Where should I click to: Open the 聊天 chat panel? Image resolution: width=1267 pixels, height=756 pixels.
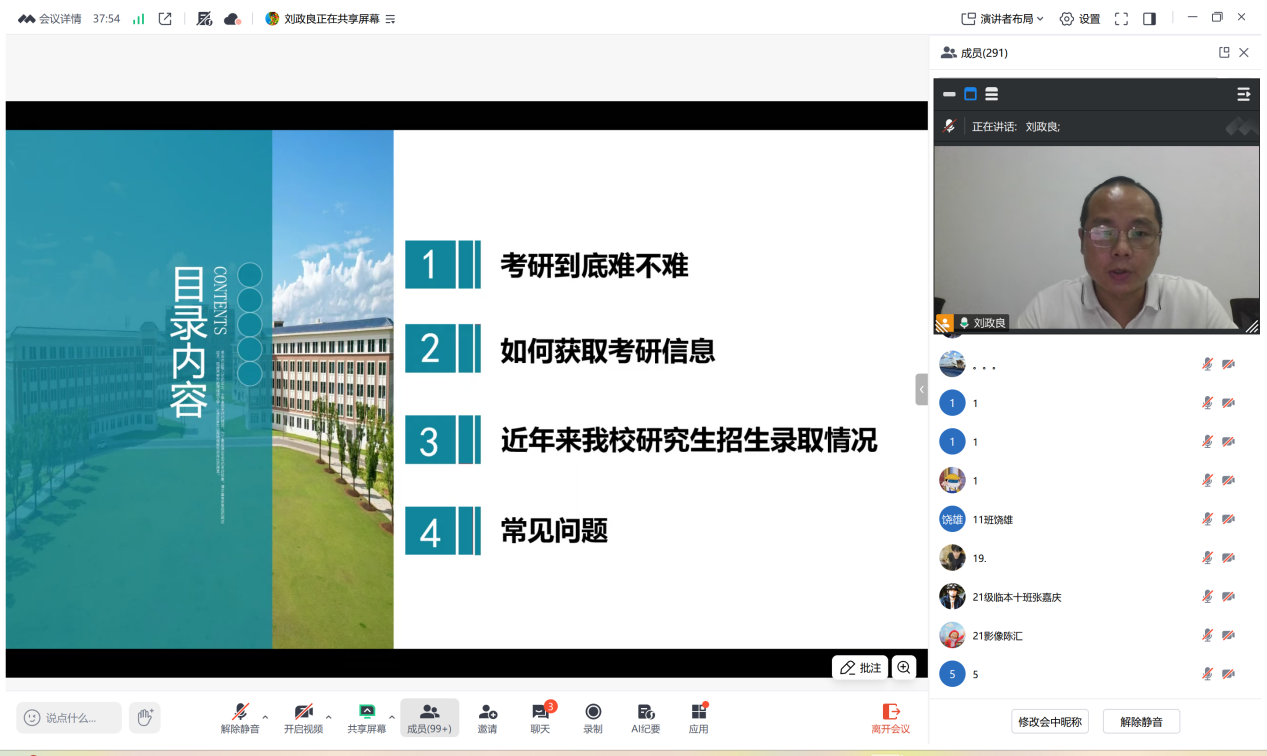[540, 717]
